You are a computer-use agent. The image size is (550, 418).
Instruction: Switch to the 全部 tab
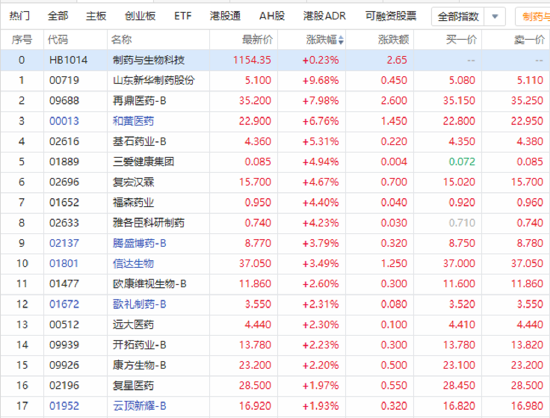pos(58,16)
